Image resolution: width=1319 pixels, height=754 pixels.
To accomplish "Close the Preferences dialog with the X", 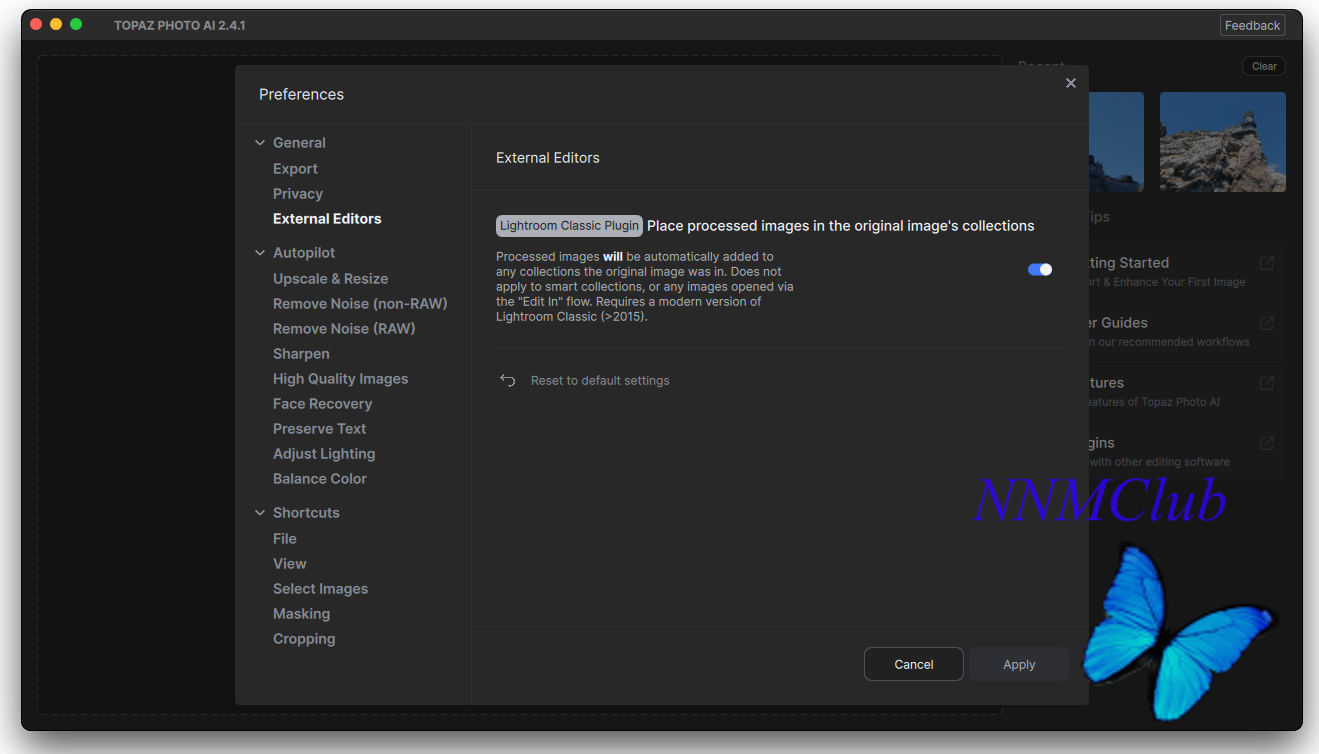I will coord(1070,83).
